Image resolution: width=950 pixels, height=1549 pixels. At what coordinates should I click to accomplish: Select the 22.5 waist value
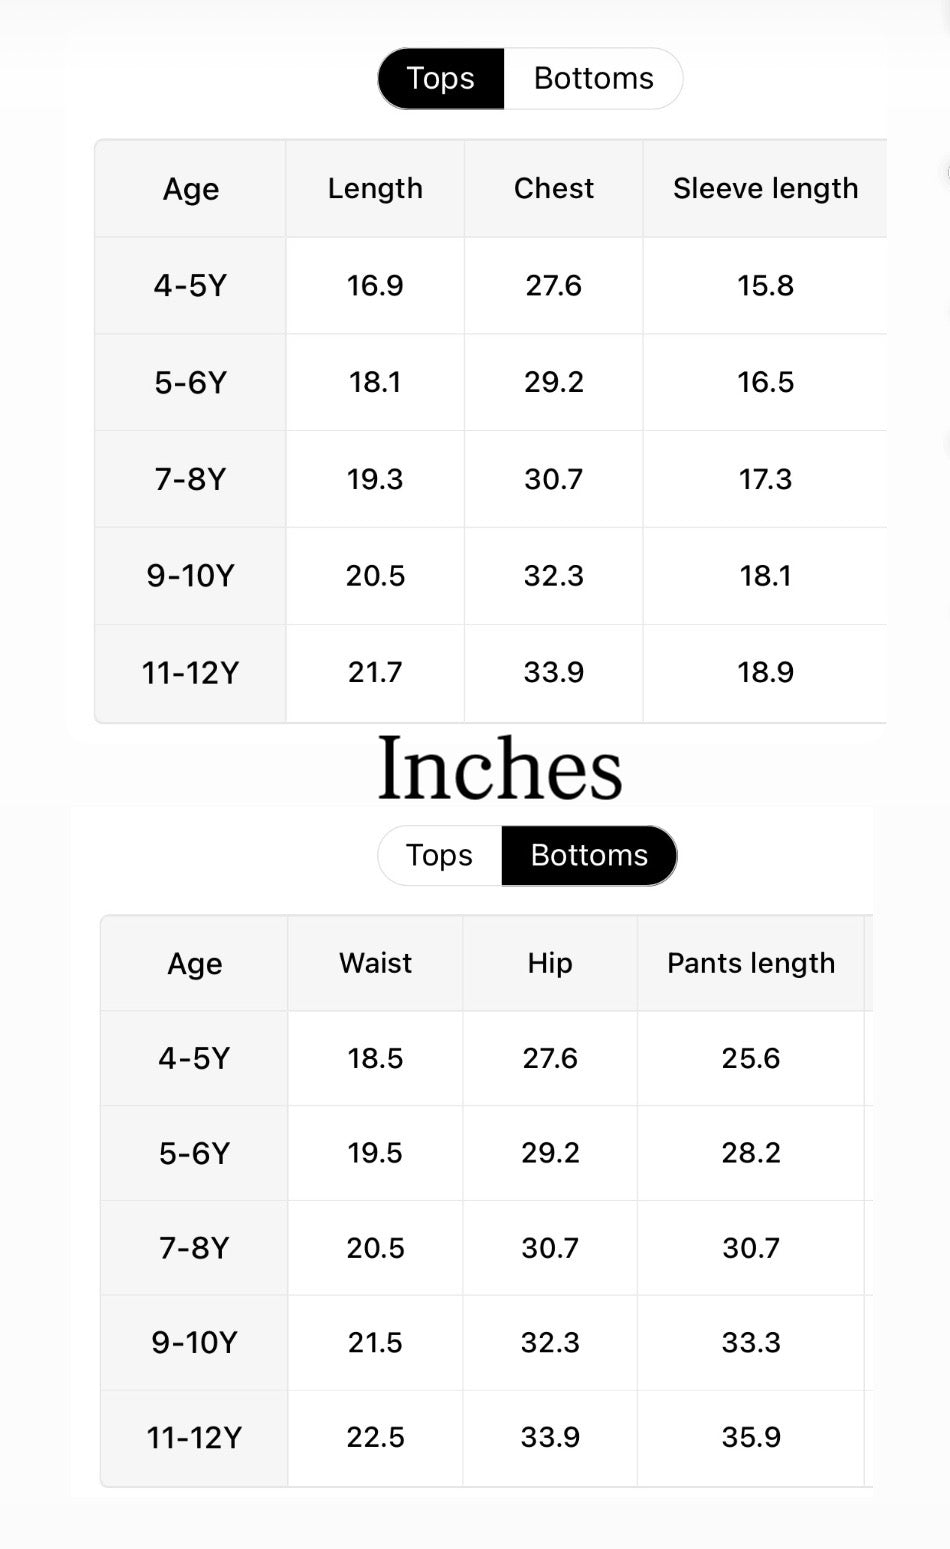[x=375, y=1437]
